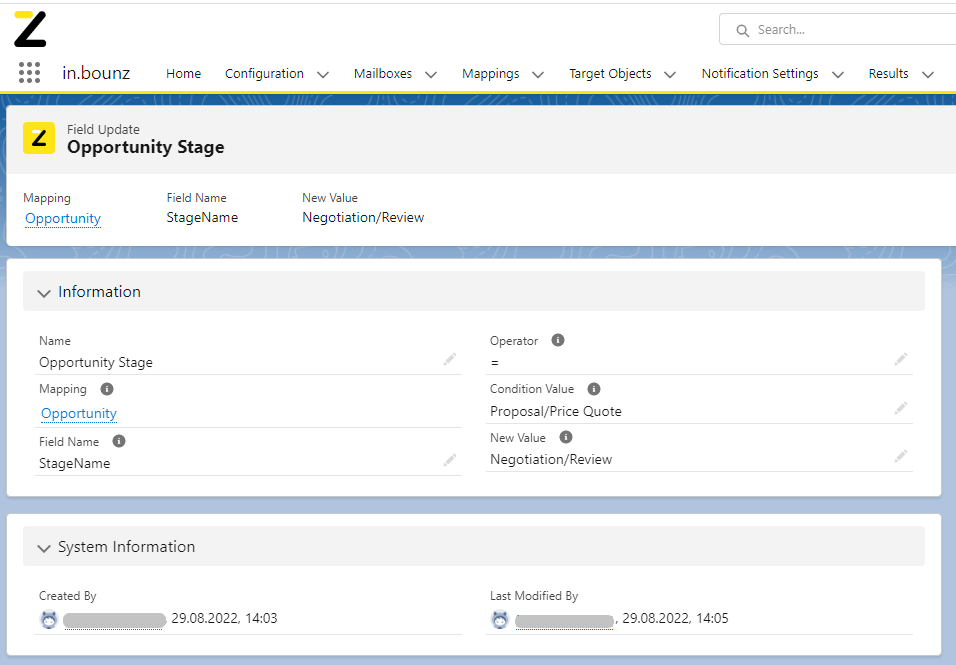
Task: Edit Condition Value with pencil icon
Action: (901, 408)
